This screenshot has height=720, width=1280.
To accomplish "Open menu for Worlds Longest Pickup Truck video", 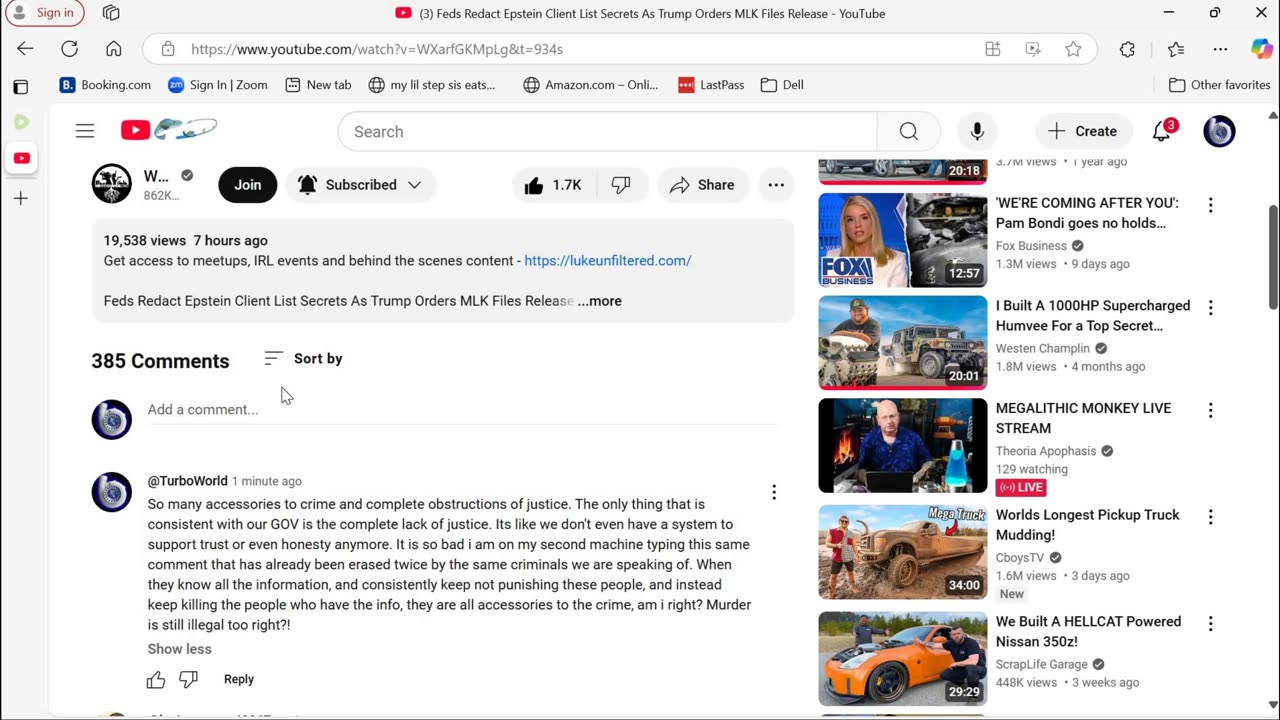I will point(1211,517).
